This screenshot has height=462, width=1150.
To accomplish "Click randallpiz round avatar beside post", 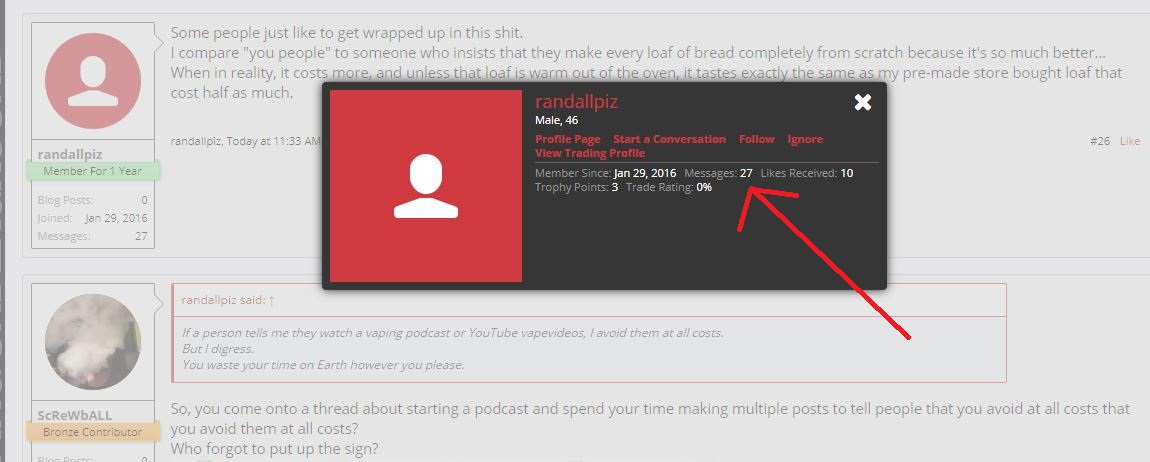I will (92, 81).
